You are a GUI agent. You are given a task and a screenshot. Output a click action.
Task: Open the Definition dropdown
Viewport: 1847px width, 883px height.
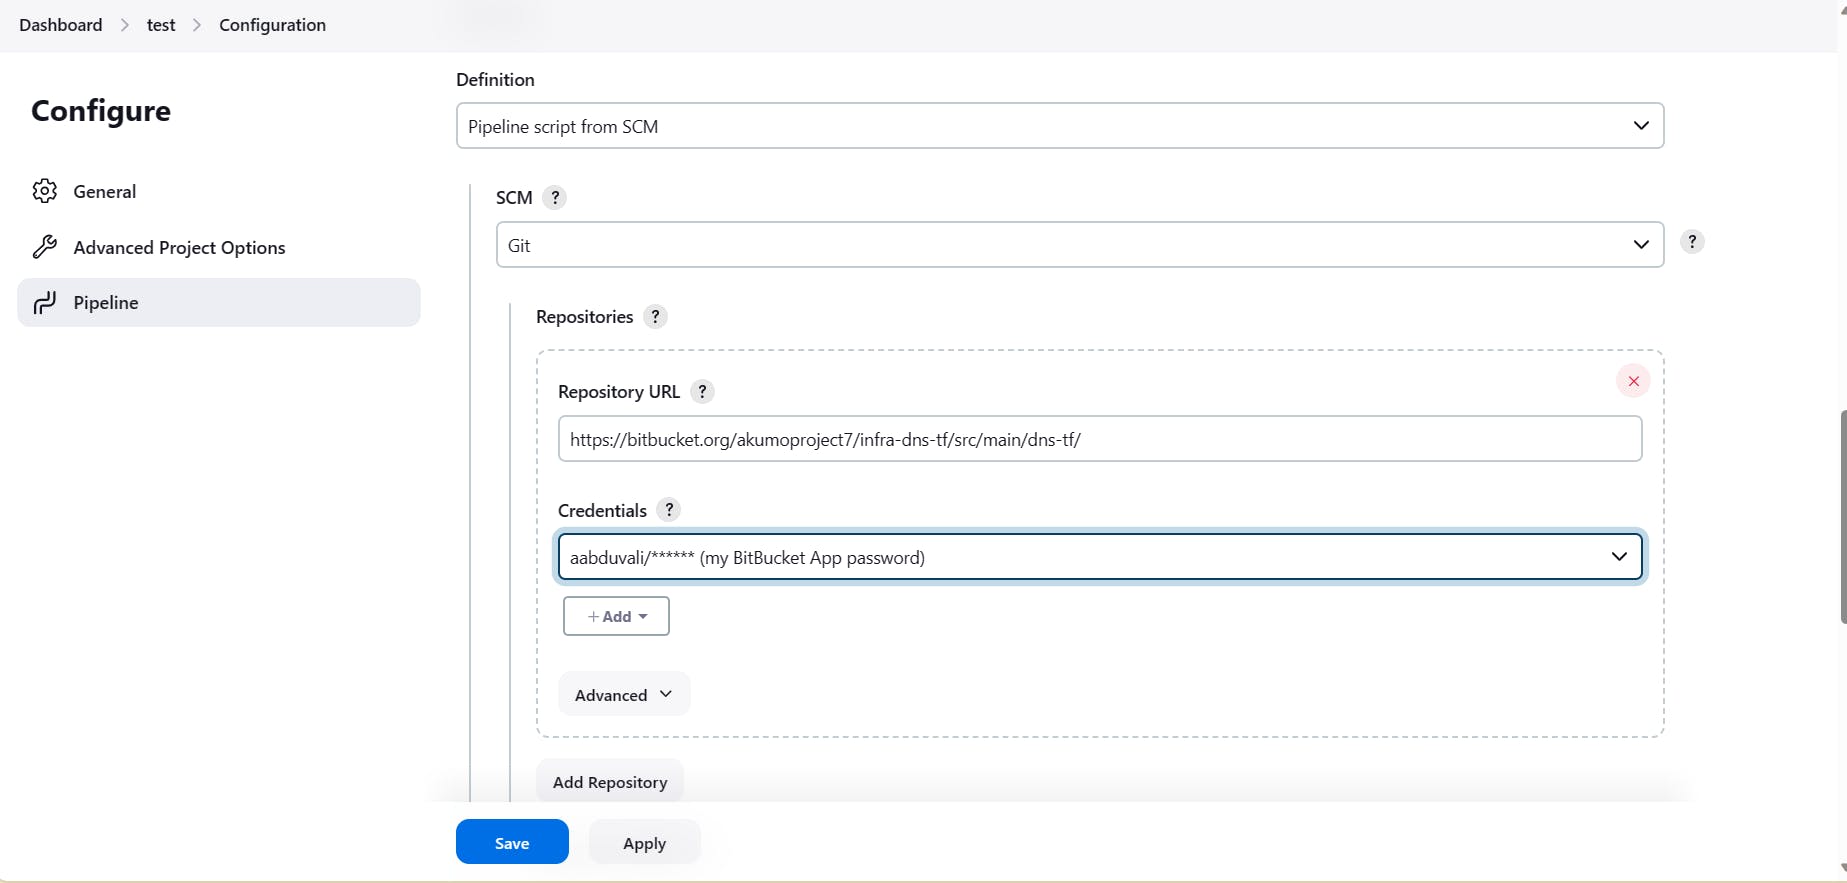[1060, 126]
